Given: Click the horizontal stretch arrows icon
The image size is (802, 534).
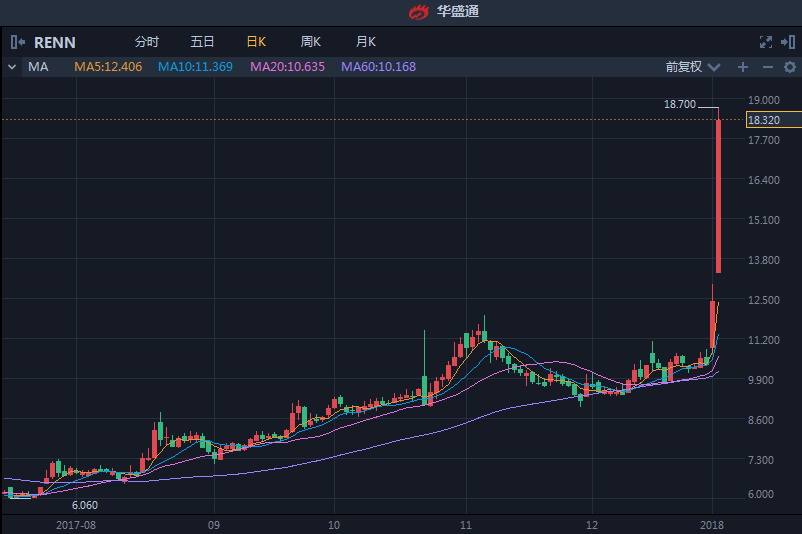Looking at the screenshot, I should click(788, 42).
